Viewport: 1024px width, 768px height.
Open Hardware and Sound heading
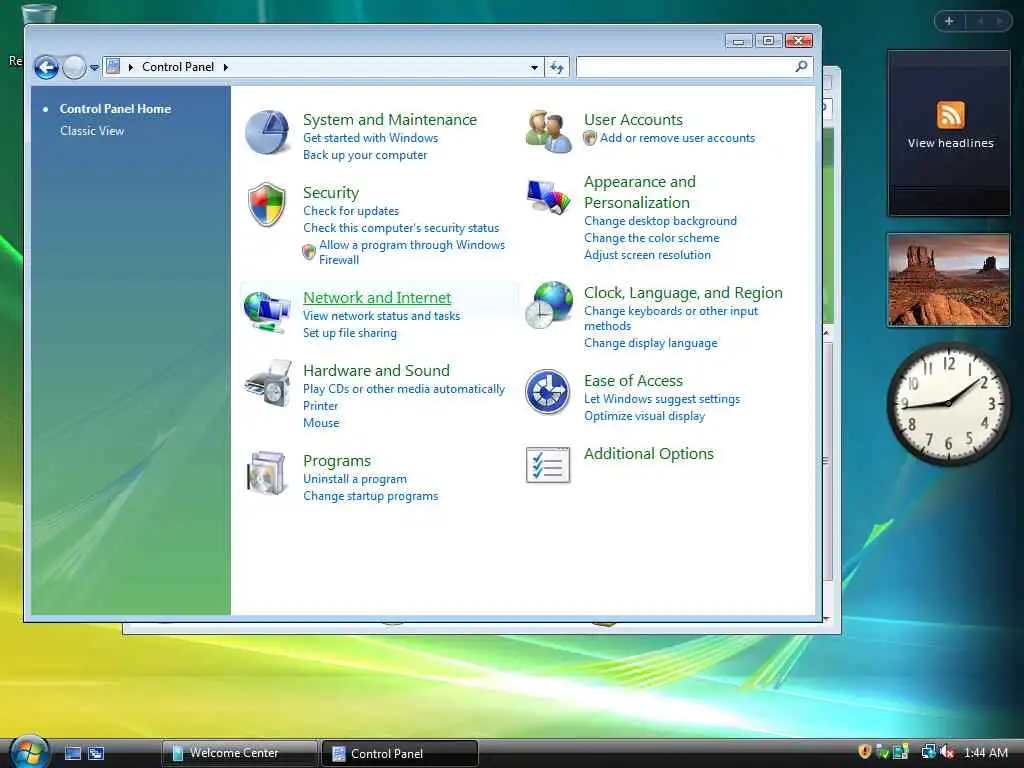376,370
